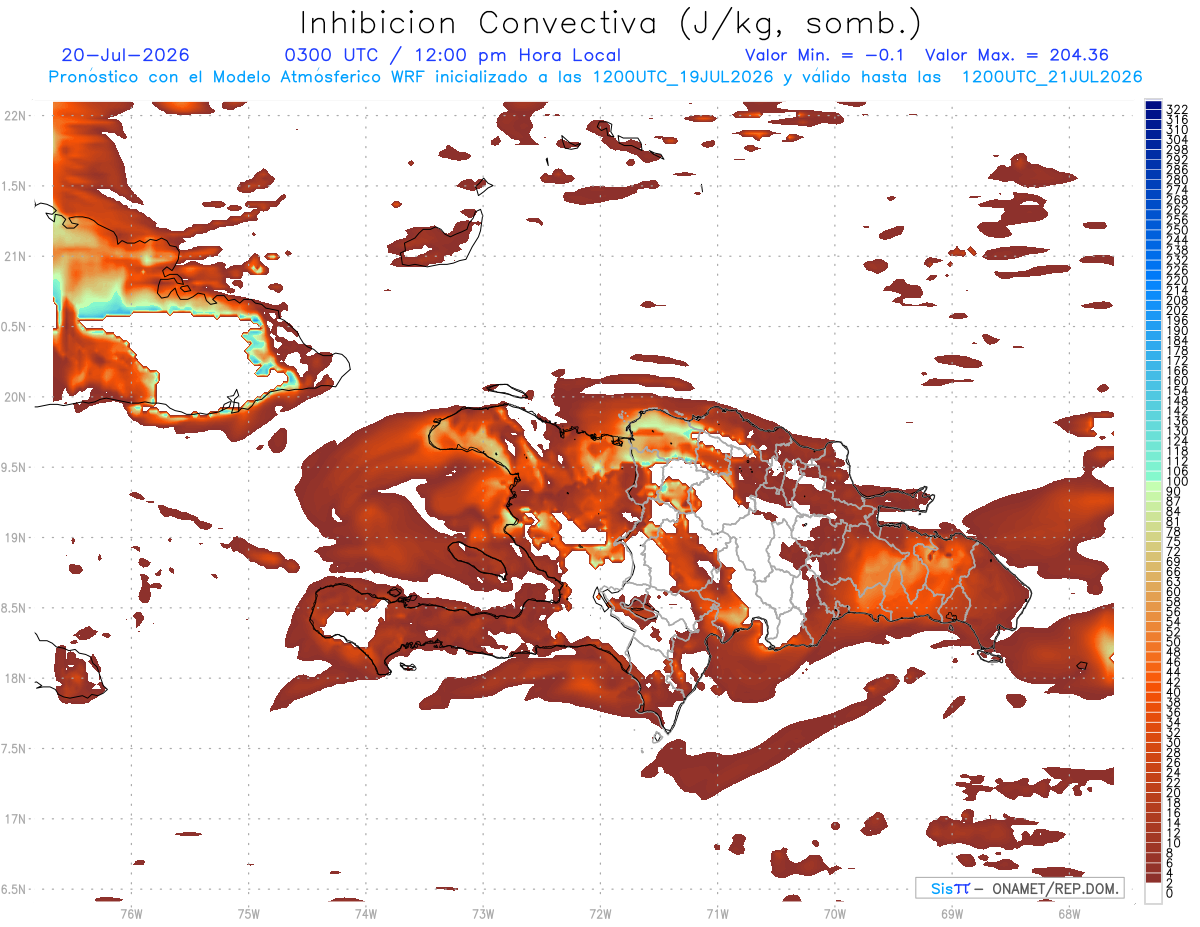Image resolution: width=1200 pixels, height=927 pixels.
Task: Click the "280" value on the color scale
Action: [1176, 179]
